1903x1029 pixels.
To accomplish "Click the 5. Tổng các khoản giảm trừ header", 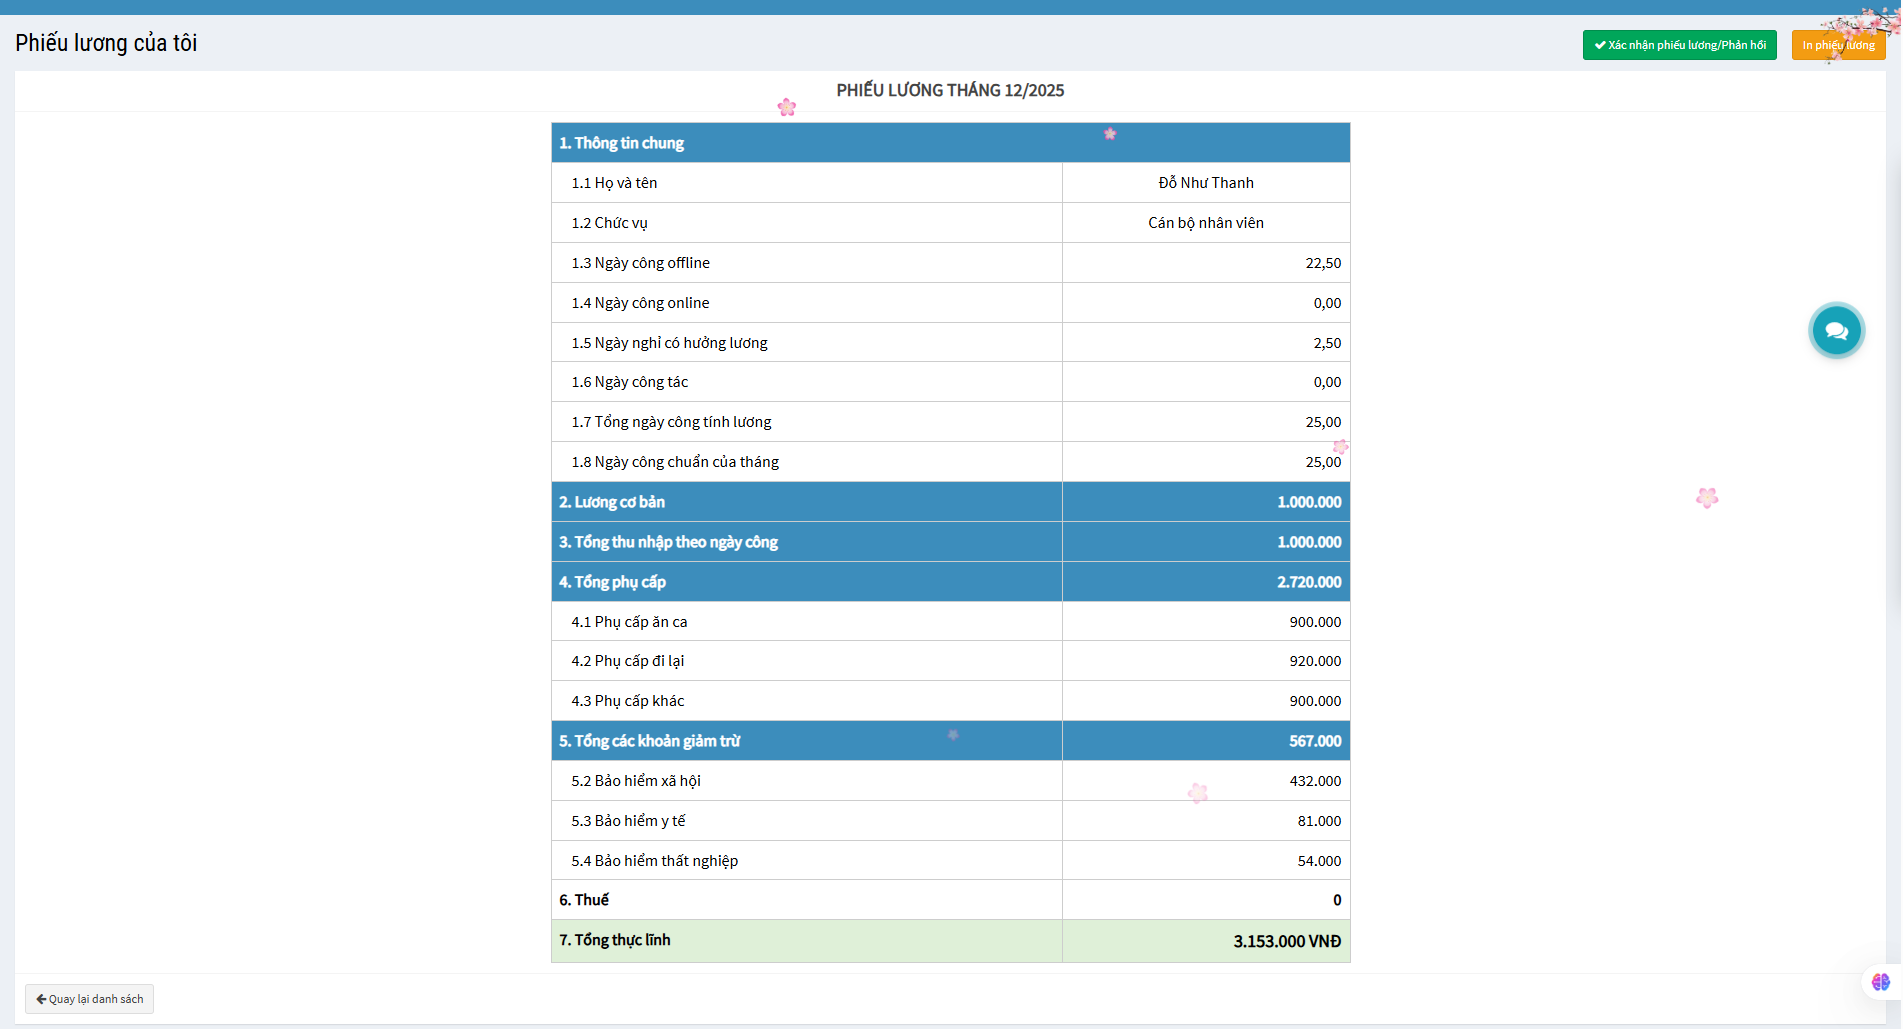I will [x=649, y=741].
